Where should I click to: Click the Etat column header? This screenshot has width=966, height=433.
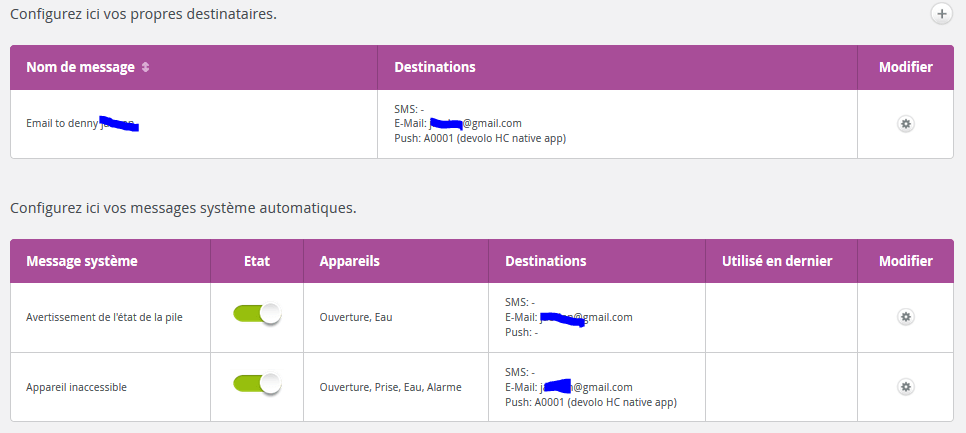(257, 261)
